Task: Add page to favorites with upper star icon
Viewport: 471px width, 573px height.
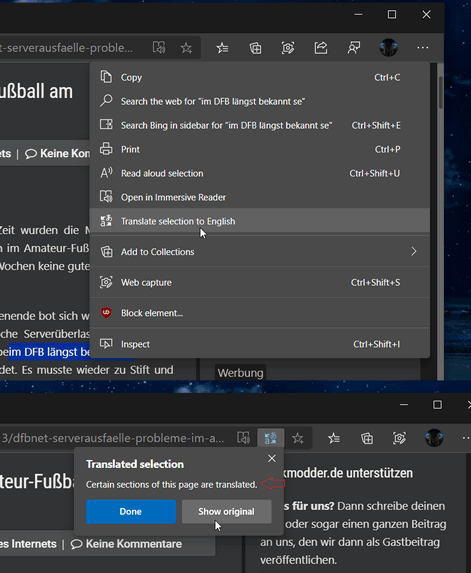Action: tap(186, 48)
